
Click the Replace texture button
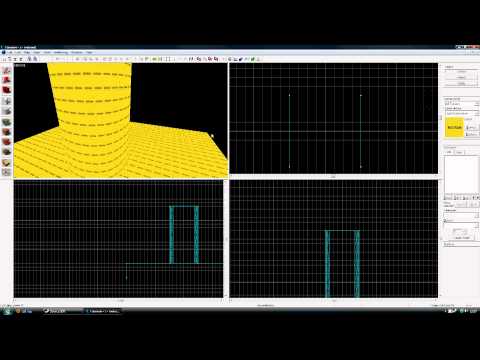coord(472,134)
